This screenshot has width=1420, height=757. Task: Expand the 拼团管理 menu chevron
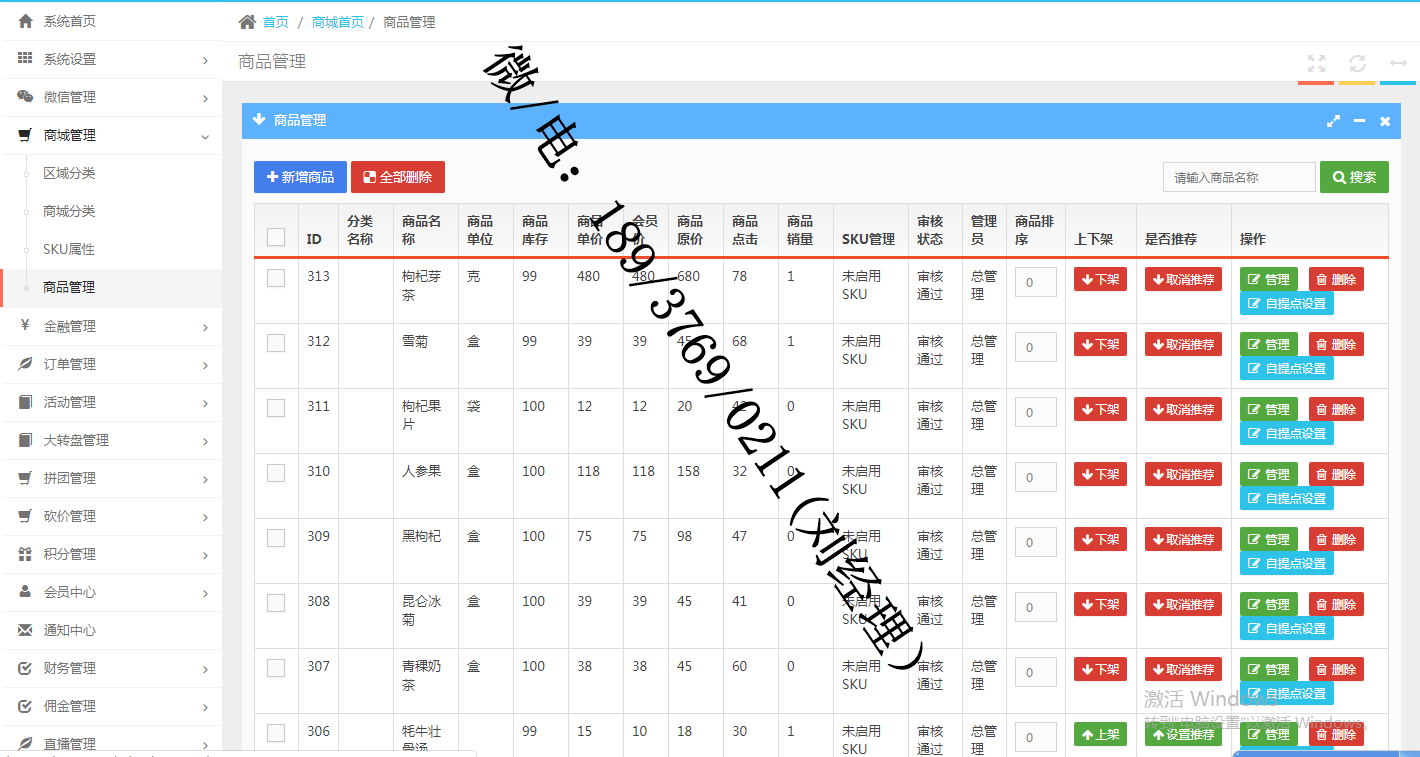click(205, 479)
